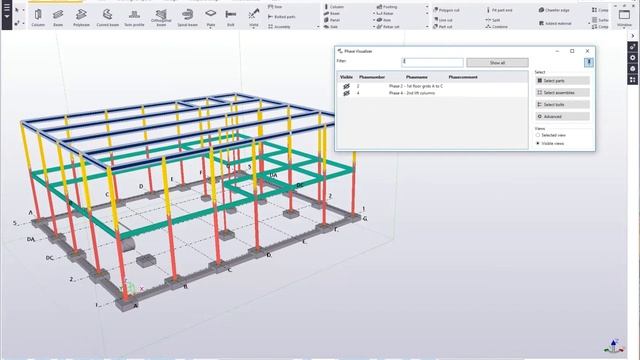This screenshot has height=360, width=640.
Task: Select the concrete Beam tool
Action: (332, 13)
